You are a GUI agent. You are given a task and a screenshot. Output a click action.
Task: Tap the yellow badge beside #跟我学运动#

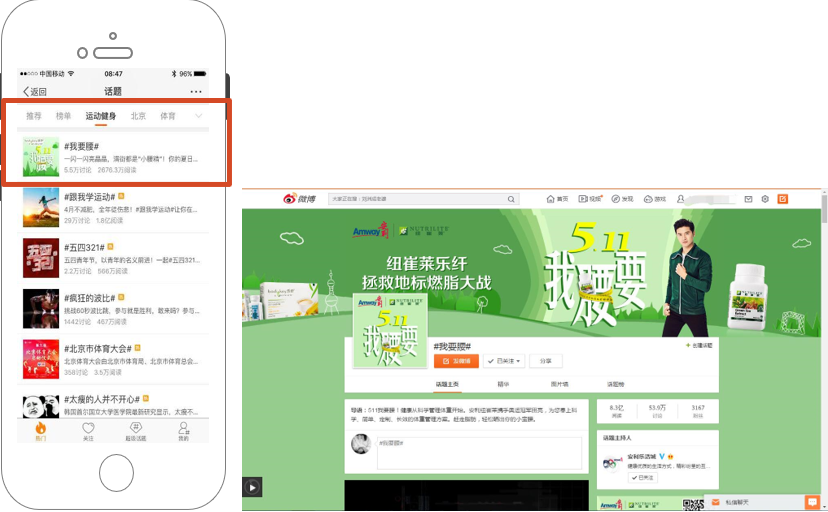point(121,196)
